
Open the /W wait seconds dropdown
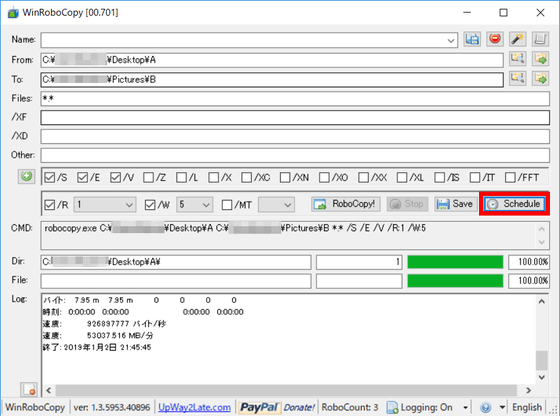click(206, 205)
